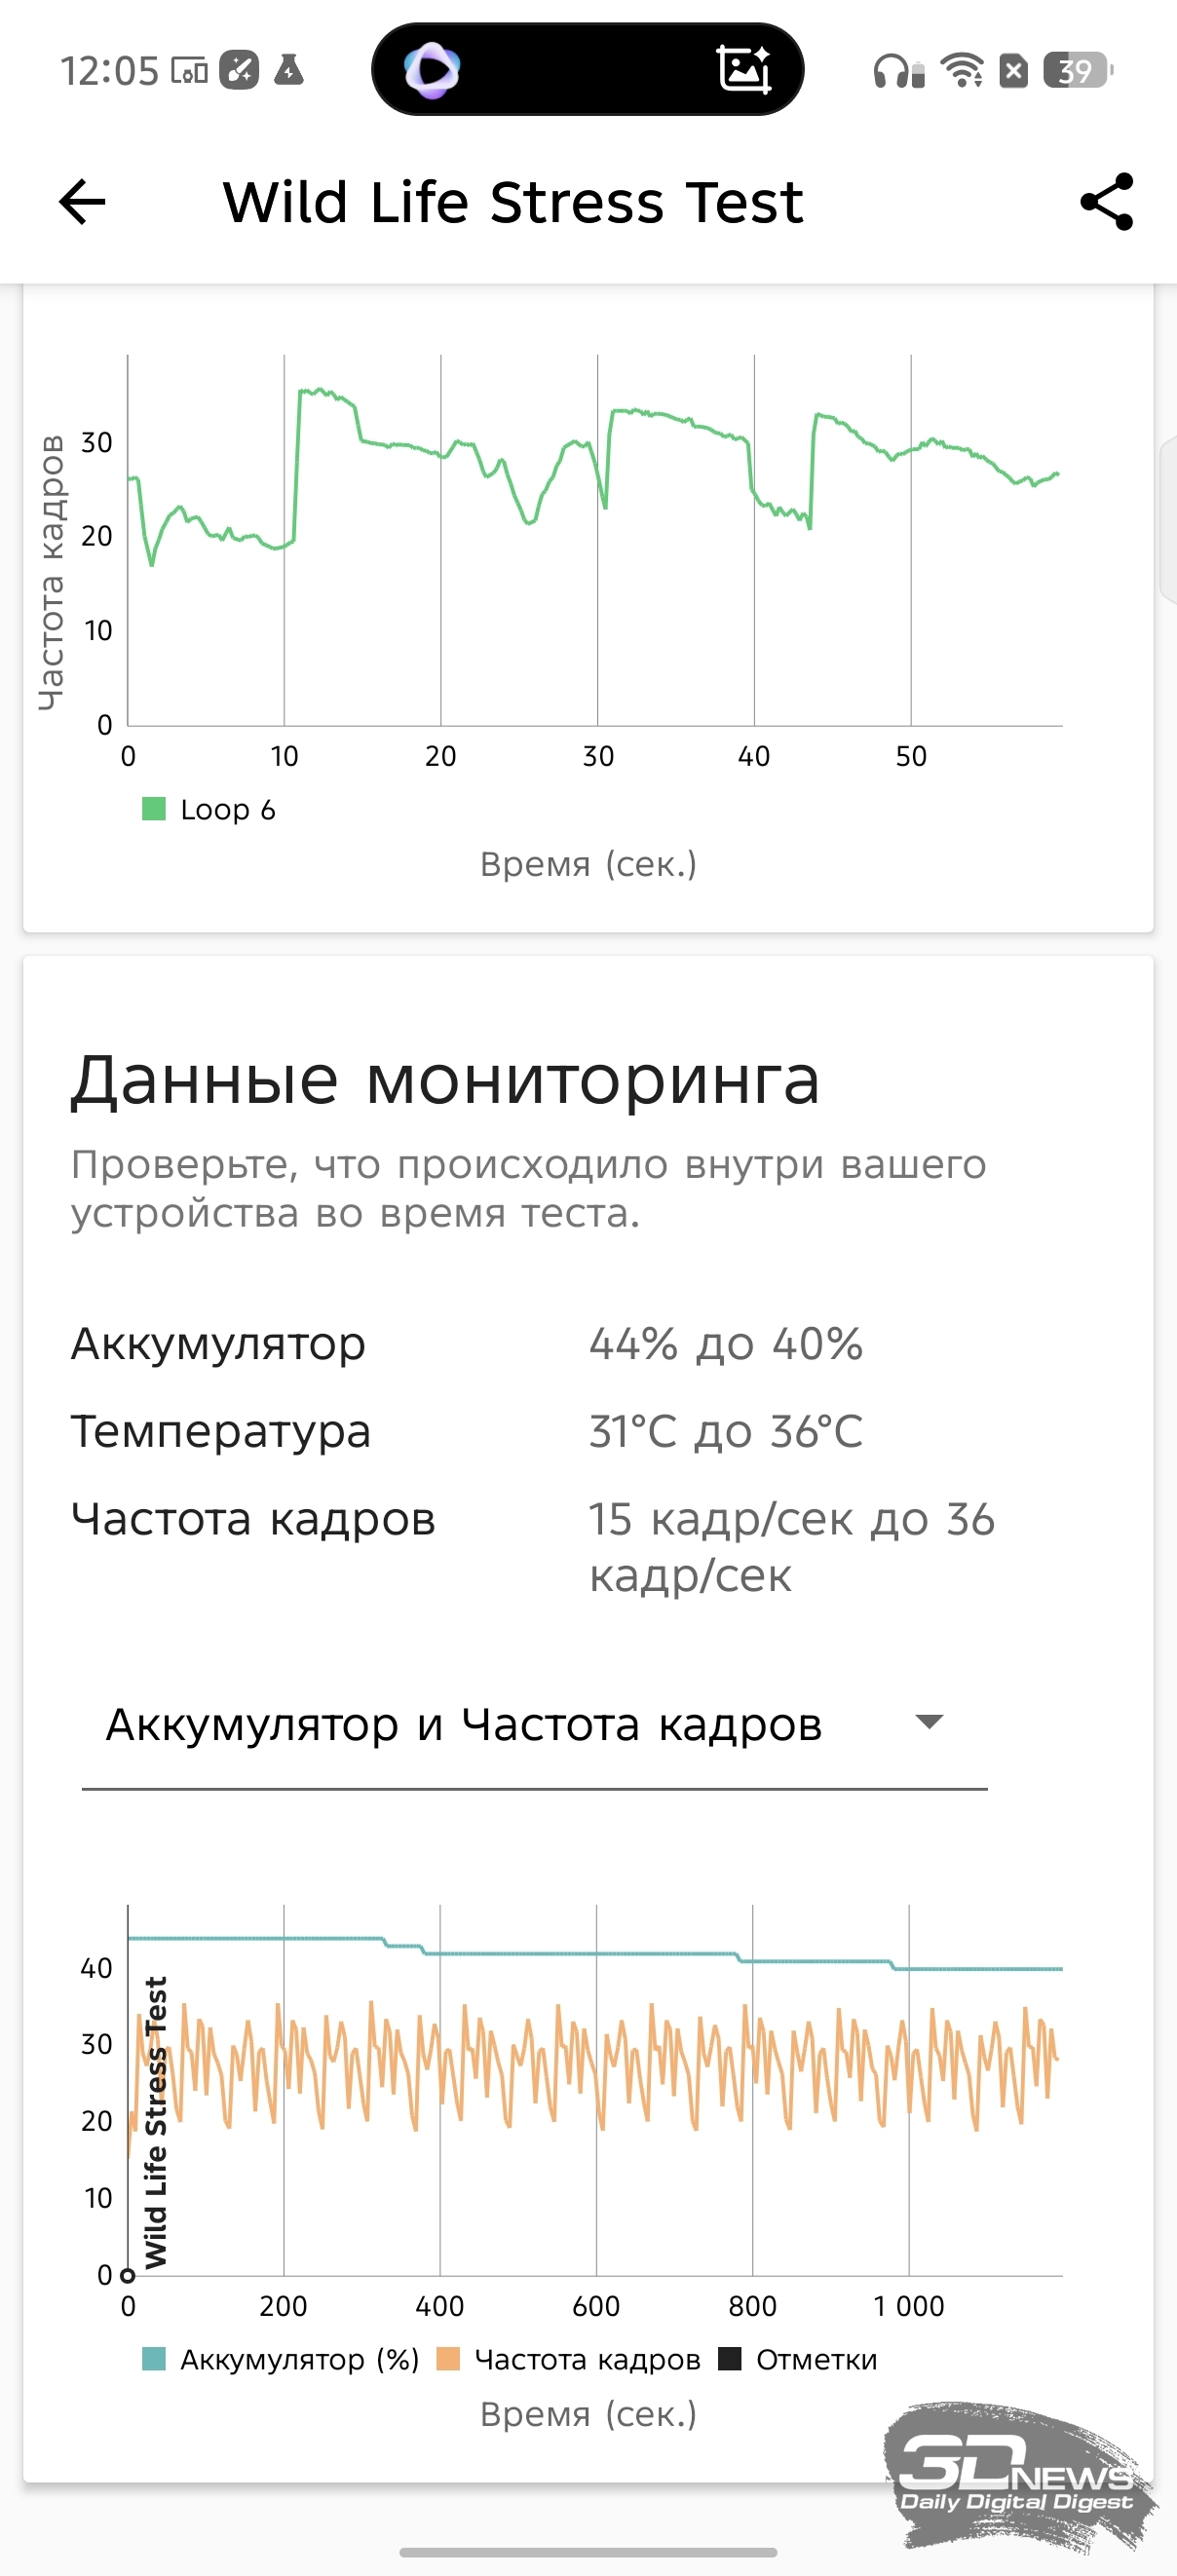The image size is (1177, 2576).
Task: Tap the dropdown arrow next to chart selector
Action: (929, 1722)
